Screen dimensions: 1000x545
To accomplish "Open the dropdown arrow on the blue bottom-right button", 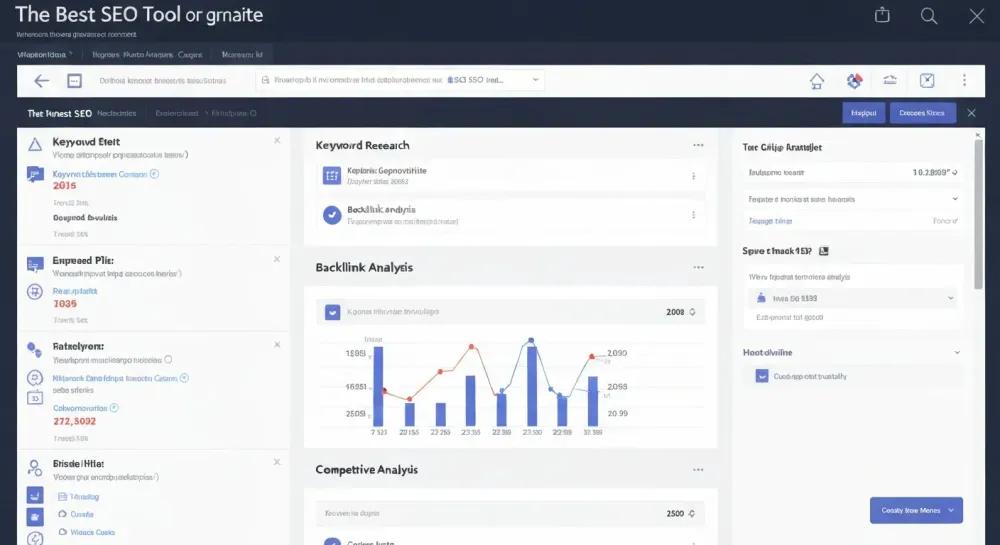I will [x=951, y=511].
